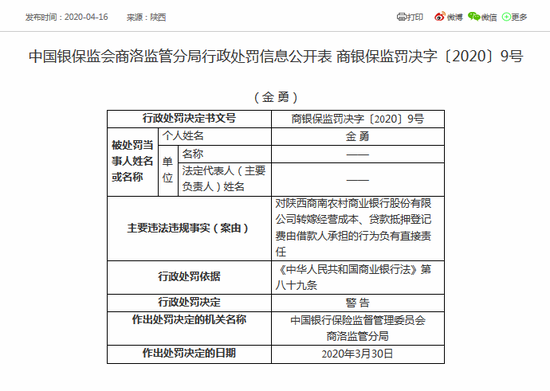550x391 pixels.
Task: Click the authority name 商洛监管分局 cell
Action: click(x=358, y=328)
